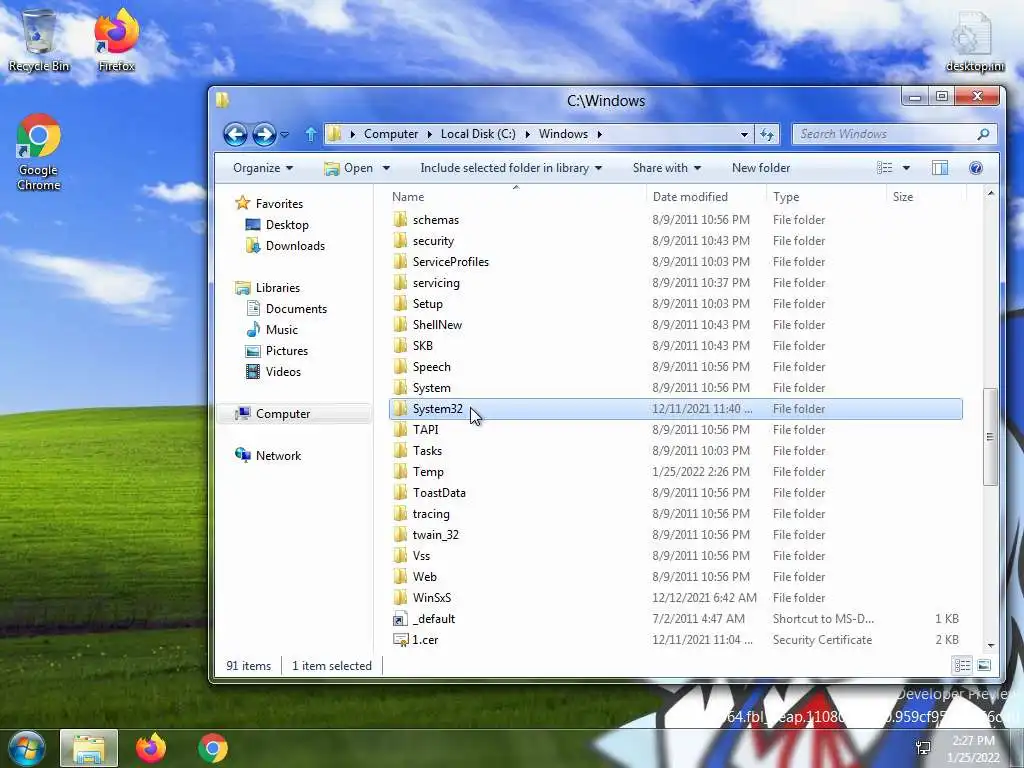This screenshot has height=768, width=1024.
Task: Open the view options dropdown arrow
Action: (906, 168)
